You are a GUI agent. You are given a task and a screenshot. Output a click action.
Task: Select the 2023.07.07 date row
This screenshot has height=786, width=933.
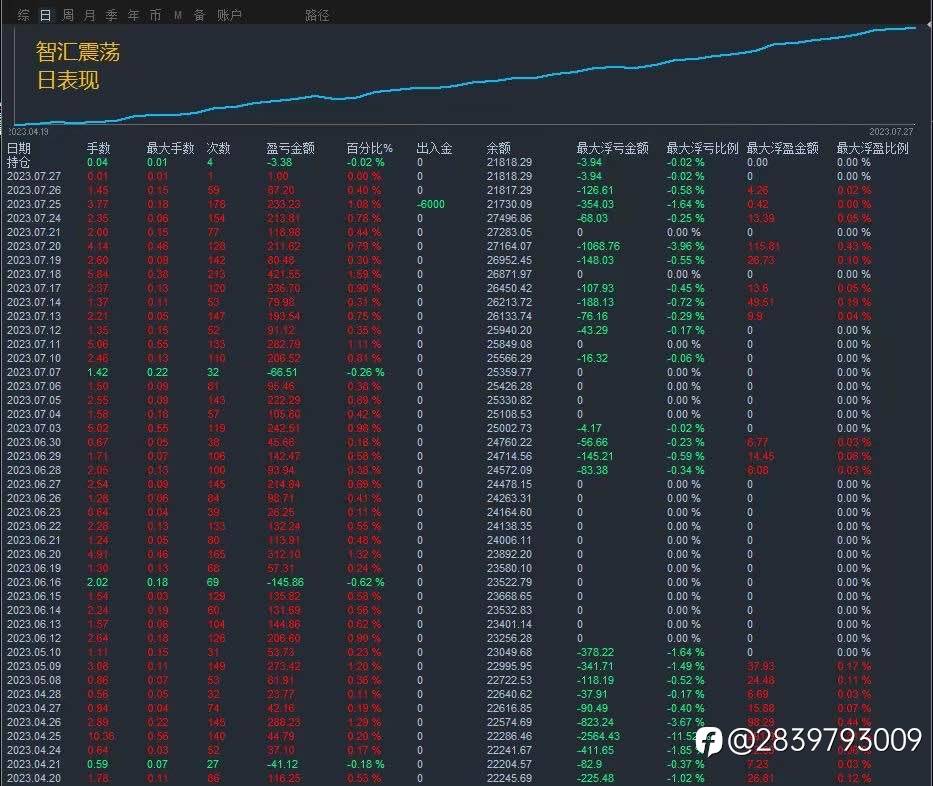point(34,372)
